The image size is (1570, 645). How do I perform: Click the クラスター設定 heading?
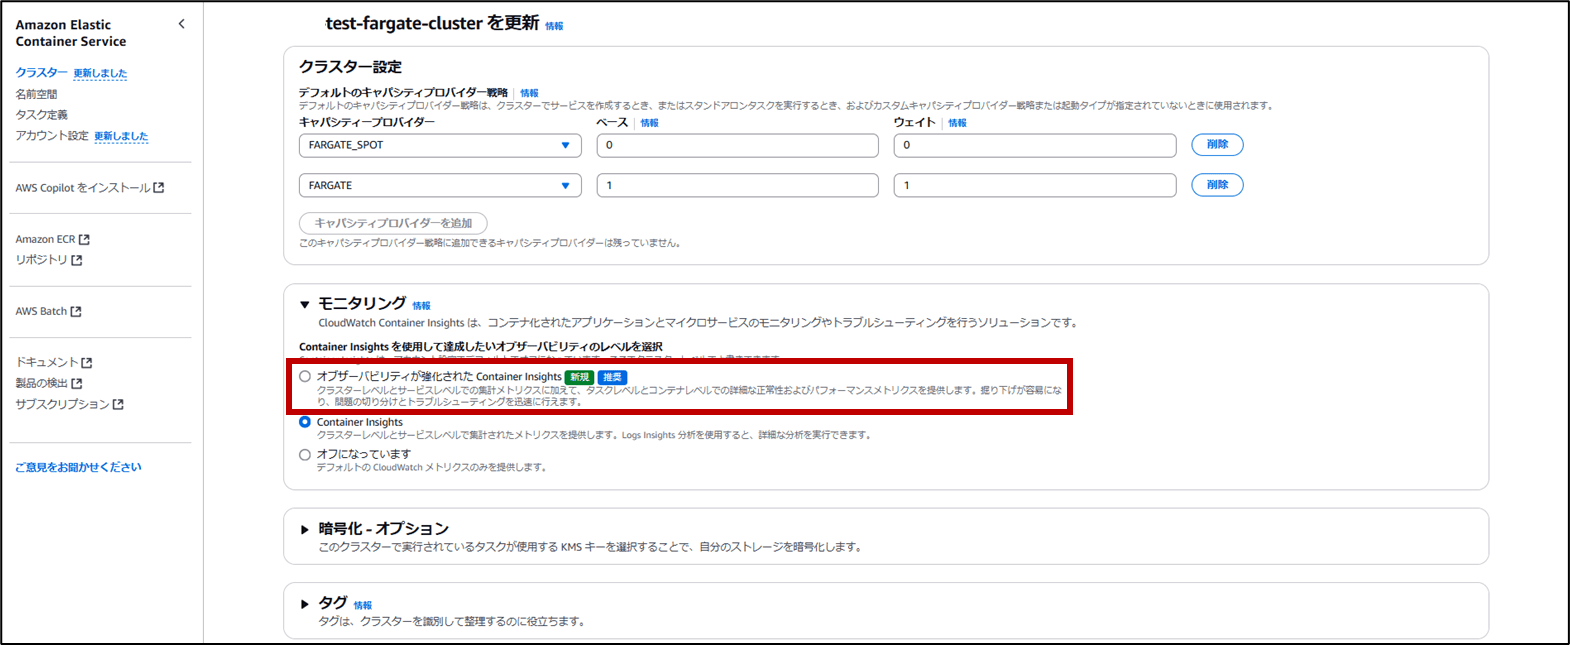[350, 67]
